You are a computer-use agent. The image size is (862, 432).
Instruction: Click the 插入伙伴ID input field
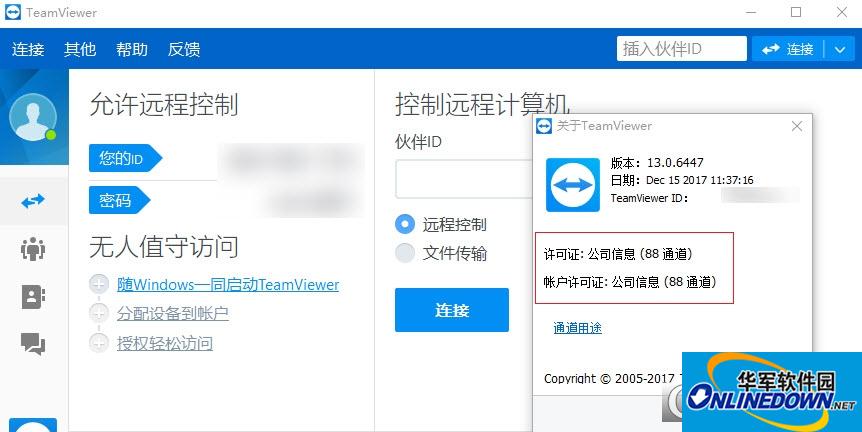(682, 49)
